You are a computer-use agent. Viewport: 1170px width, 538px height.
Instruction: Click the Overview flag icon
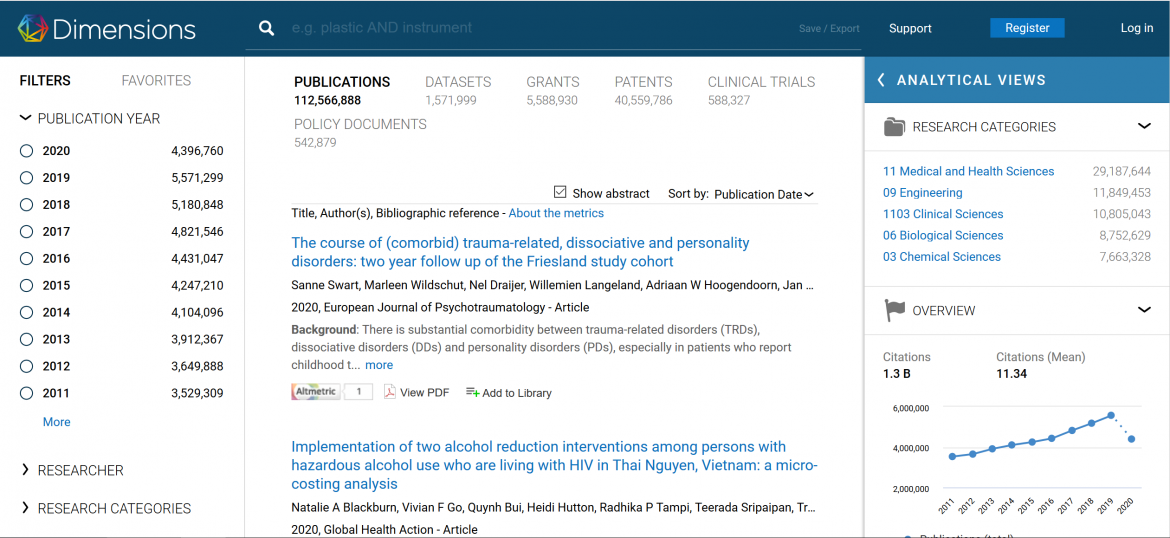pyautogui.click(x=894, y=311)
